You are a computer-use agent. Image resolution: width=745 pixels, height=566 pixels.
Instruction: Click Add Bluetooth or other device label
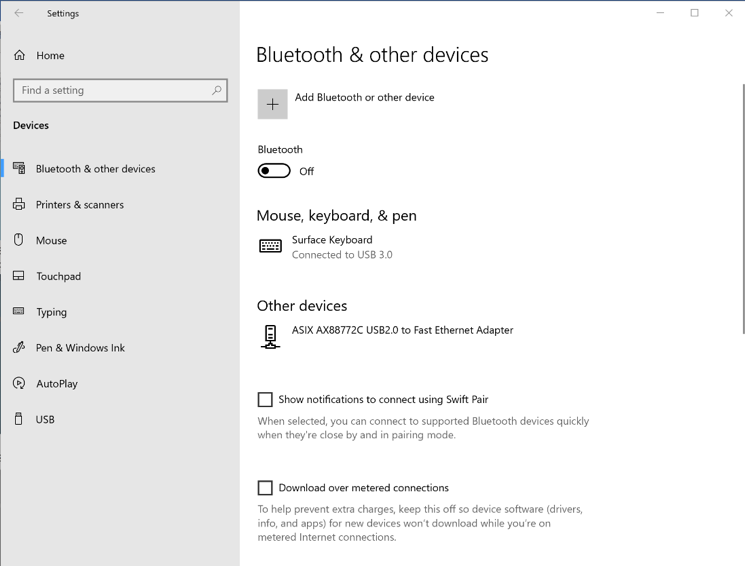point(364,97)
